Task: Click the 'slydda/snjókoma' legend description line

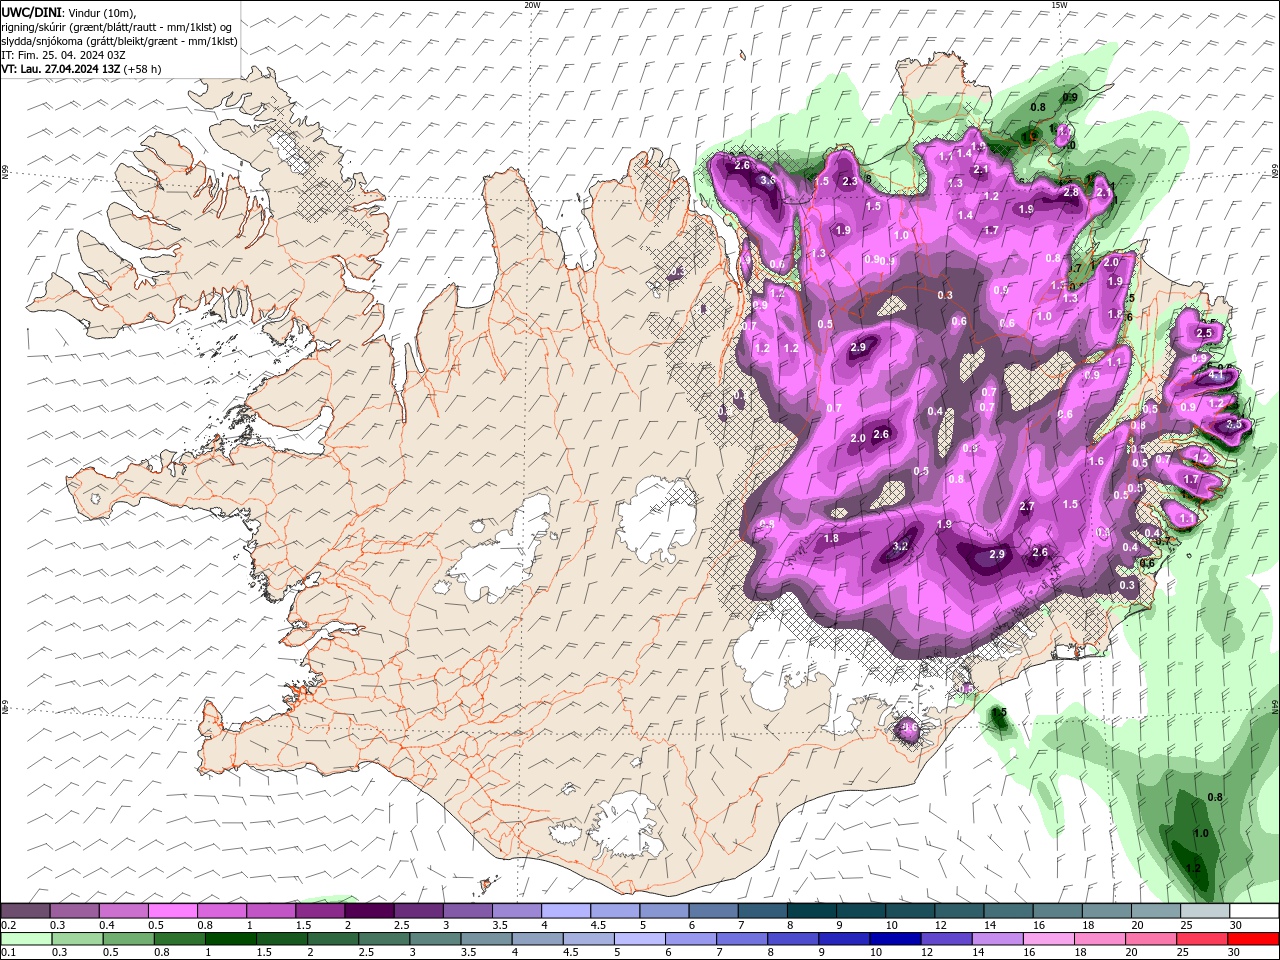Action: (119, 41)
